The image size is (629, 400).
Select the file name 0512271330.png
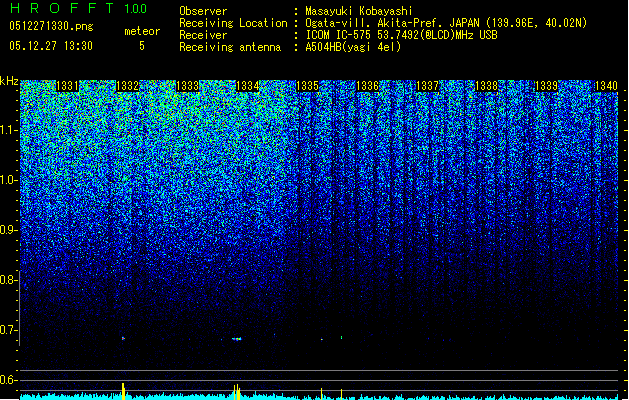[x=51, y=26]
